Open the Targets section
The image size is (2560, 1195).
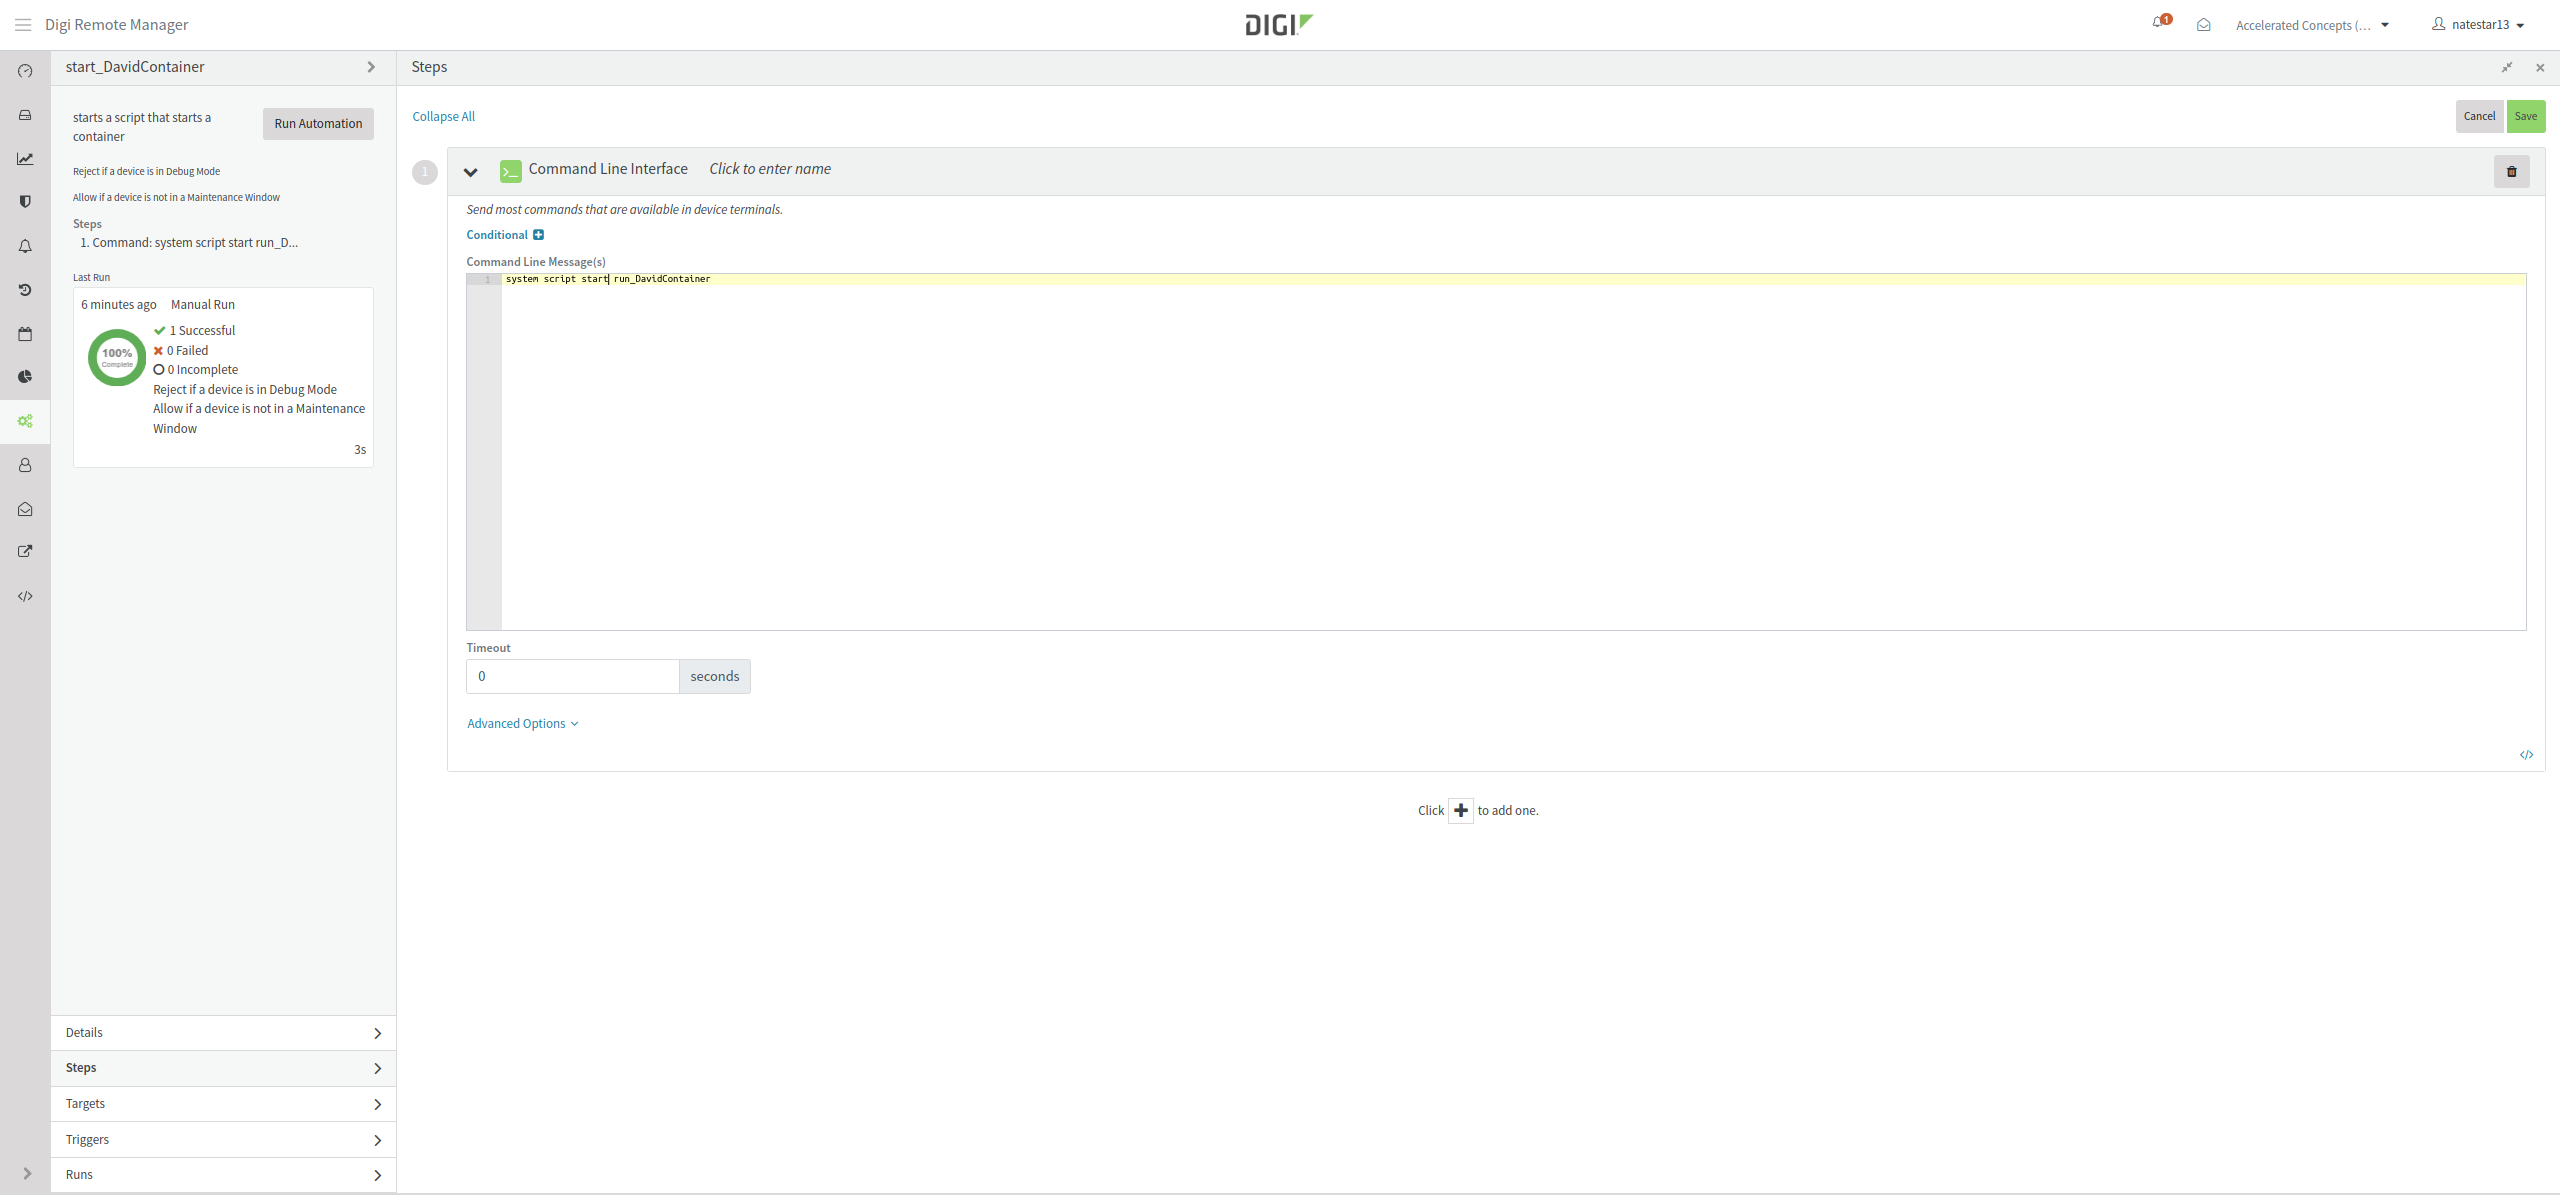coord(223,1104)
